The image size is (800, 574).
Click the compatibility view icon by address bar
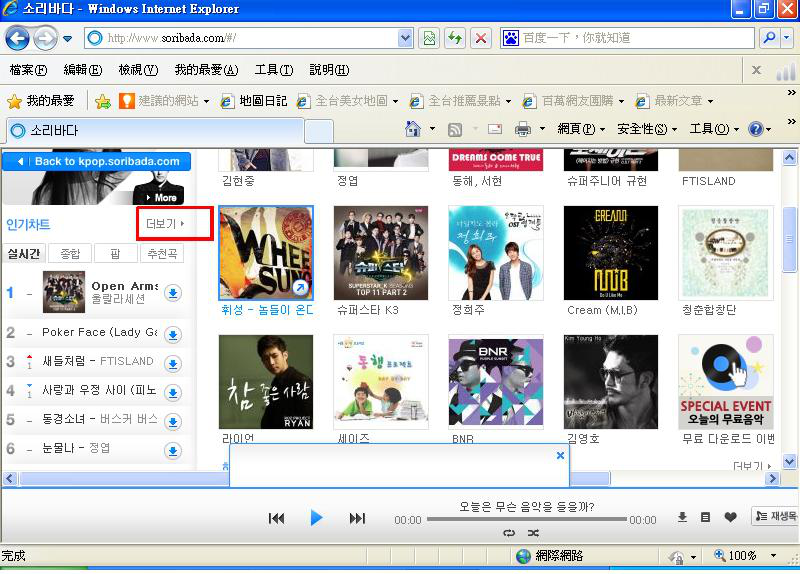pyautogui.click(x=429, y=38)
